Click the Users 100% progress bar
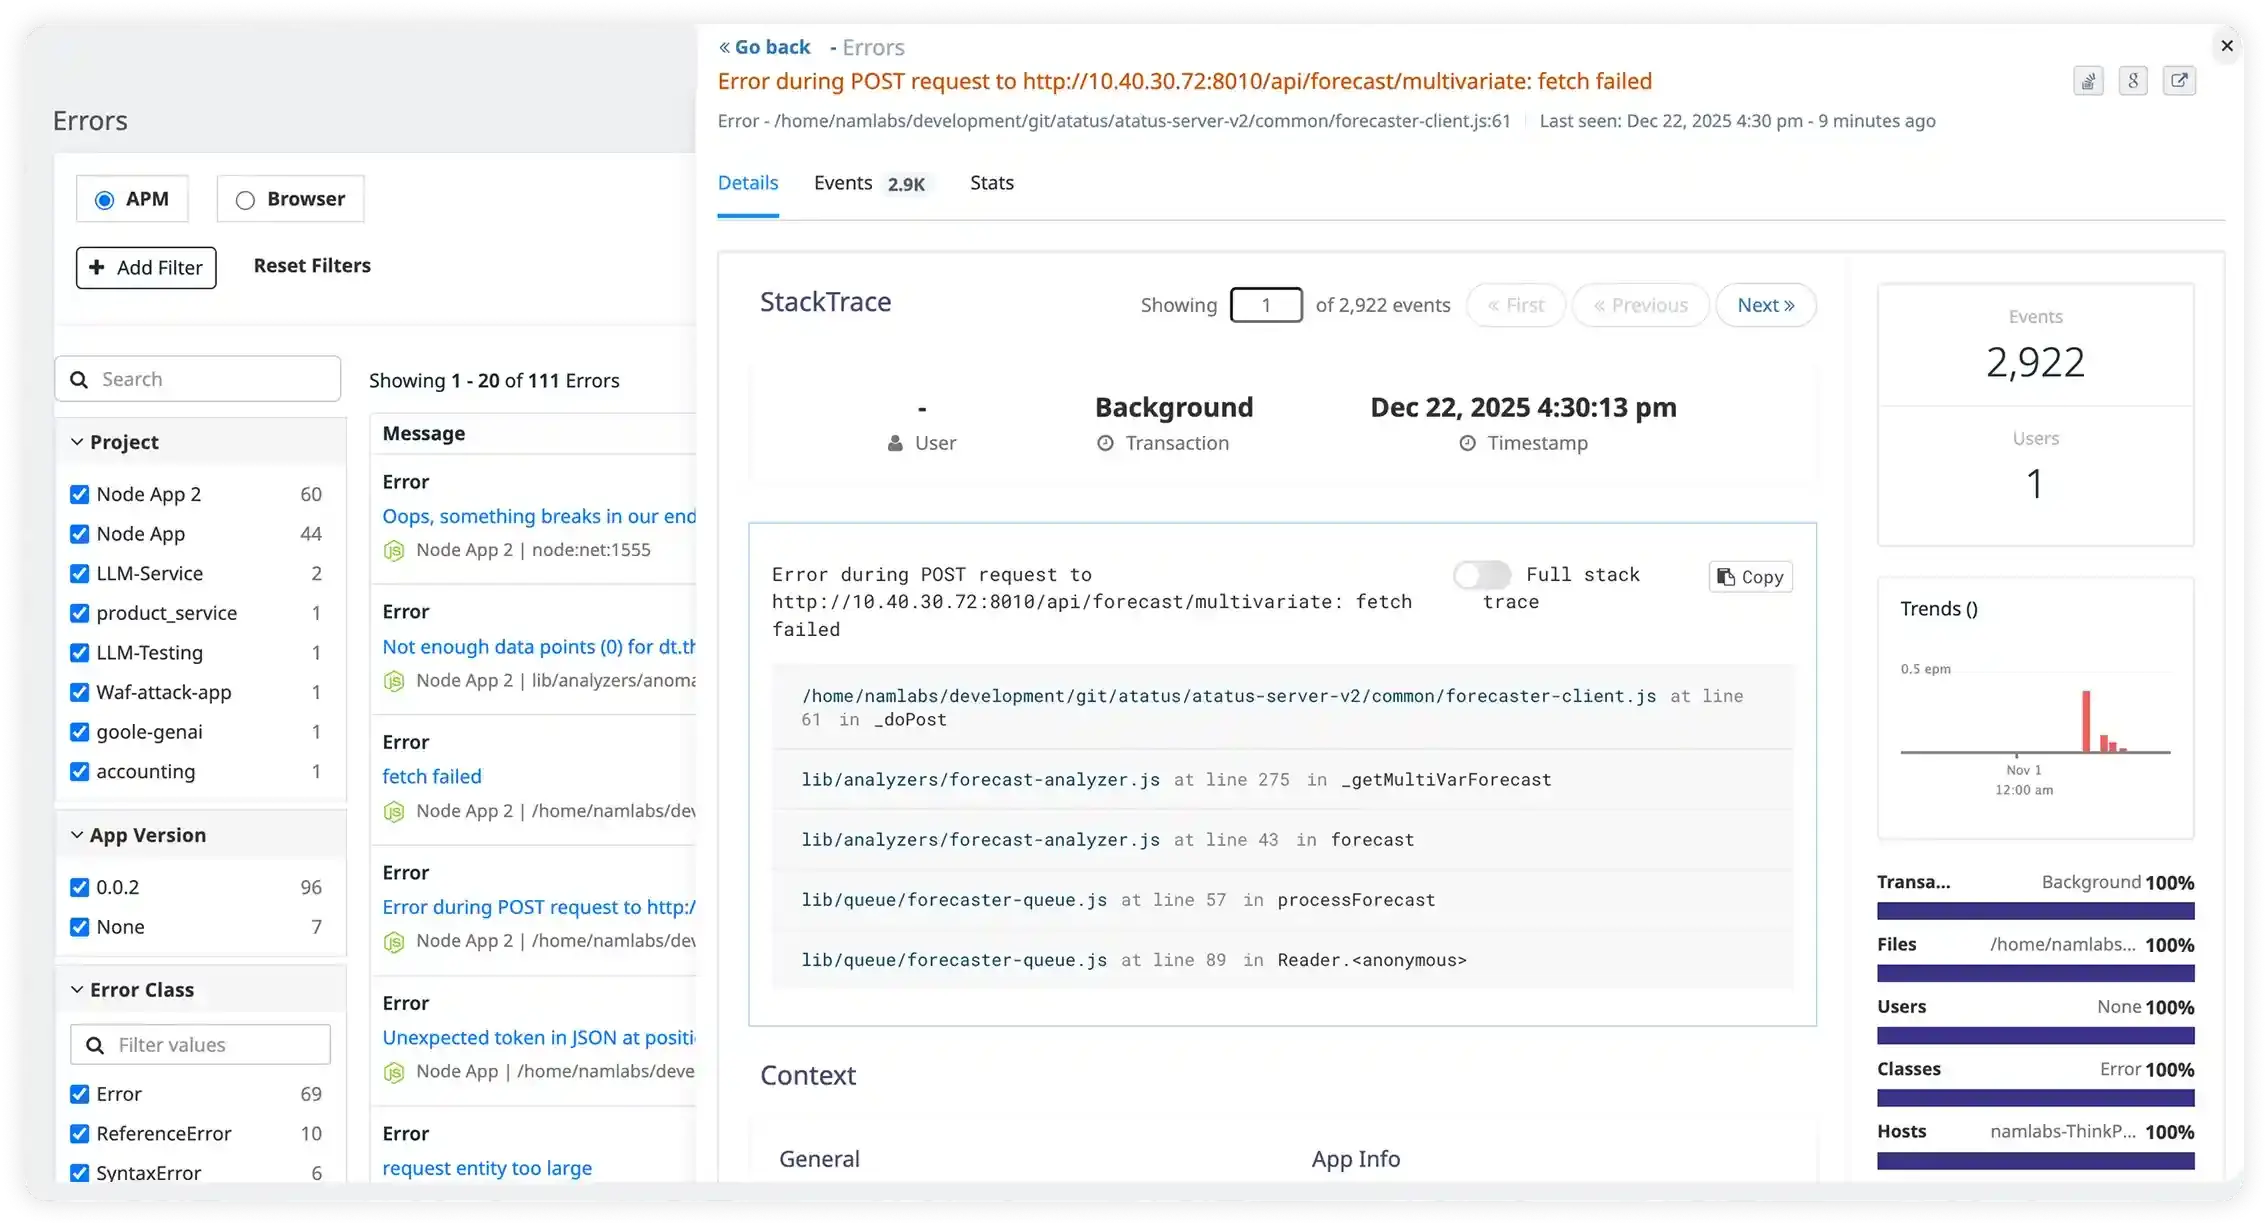 click(x=2035, y=1035)
